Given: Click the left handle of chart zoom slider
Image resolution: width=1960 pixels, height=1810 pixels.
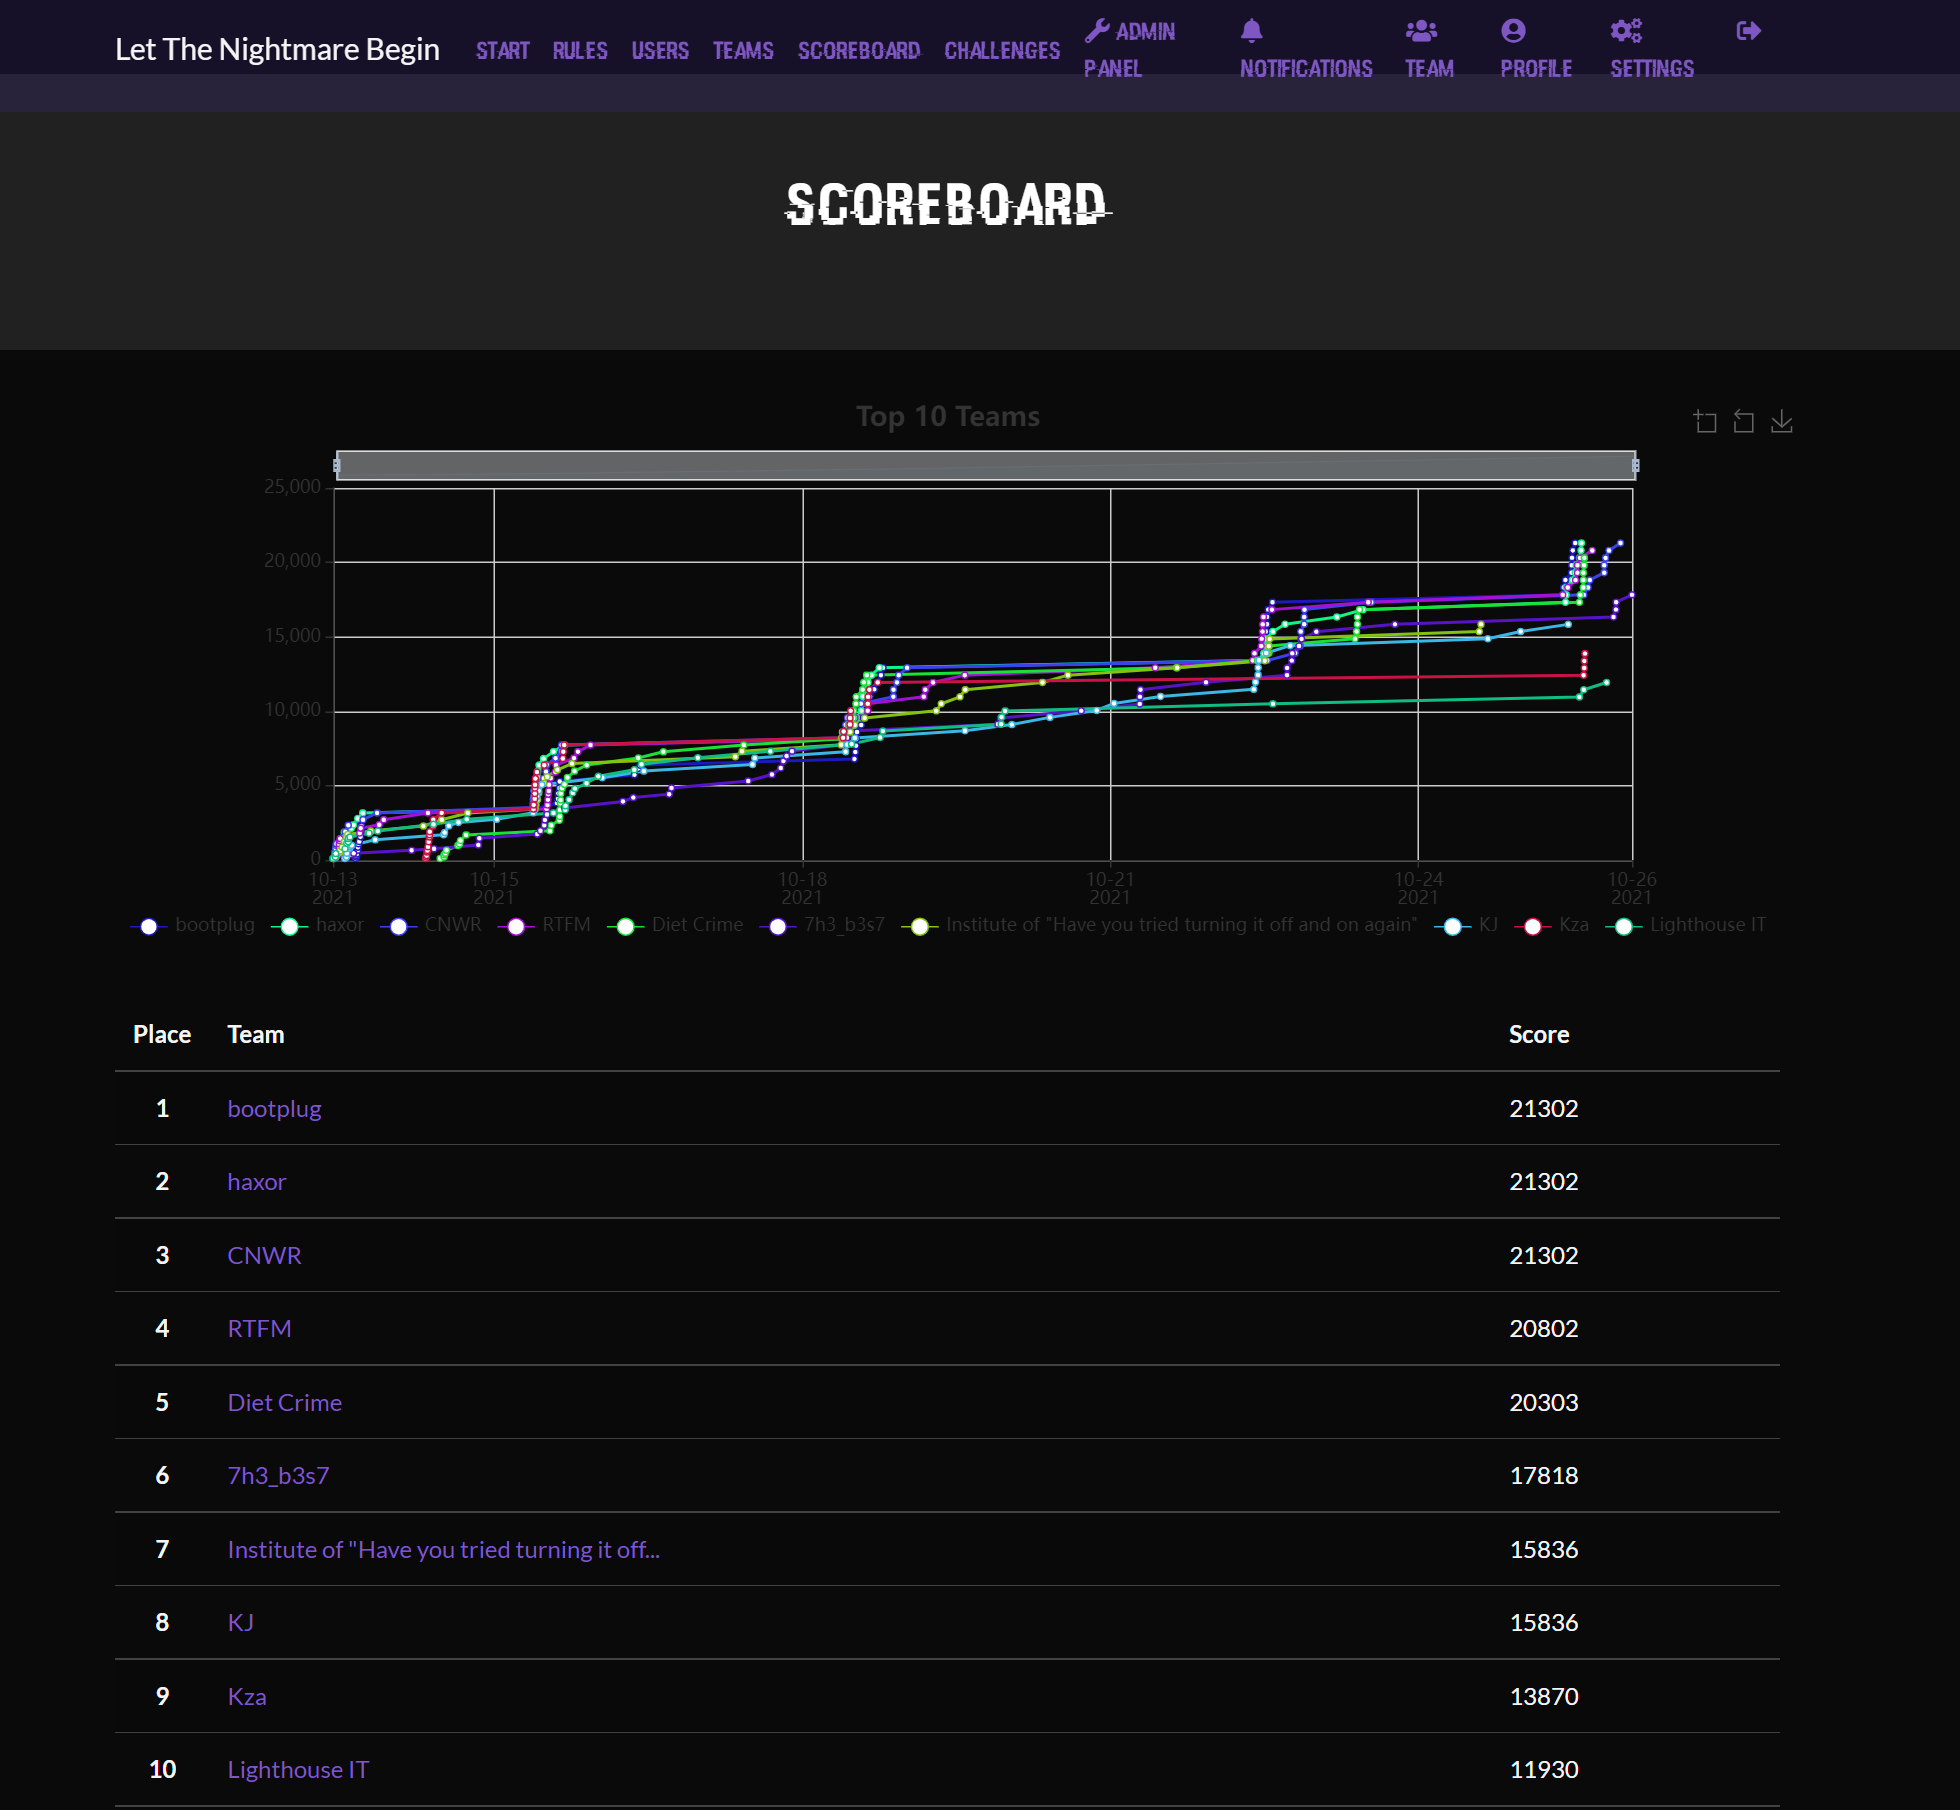Looking at the screenshot, I should click(337, 465).
